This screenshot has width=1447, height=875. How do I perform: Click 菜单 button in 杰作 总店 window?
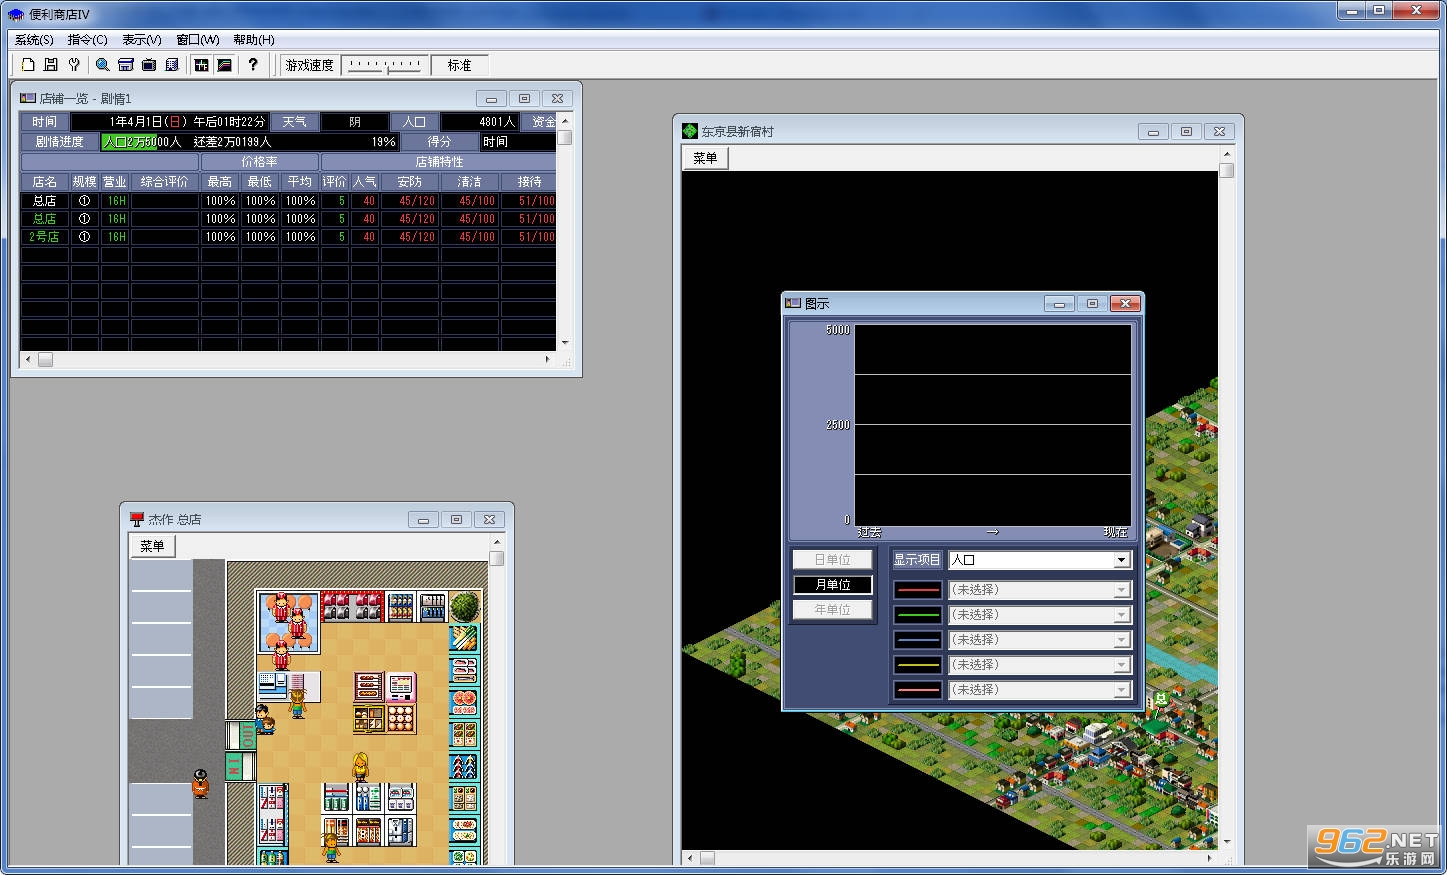(x=152, y=546)
